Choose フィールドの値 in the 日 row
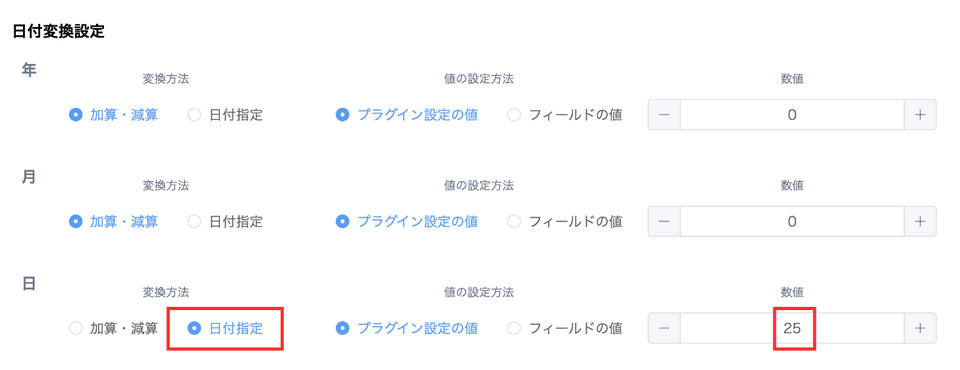The height and width of the screenshot is (370, 960). click(x=565, y=328)
